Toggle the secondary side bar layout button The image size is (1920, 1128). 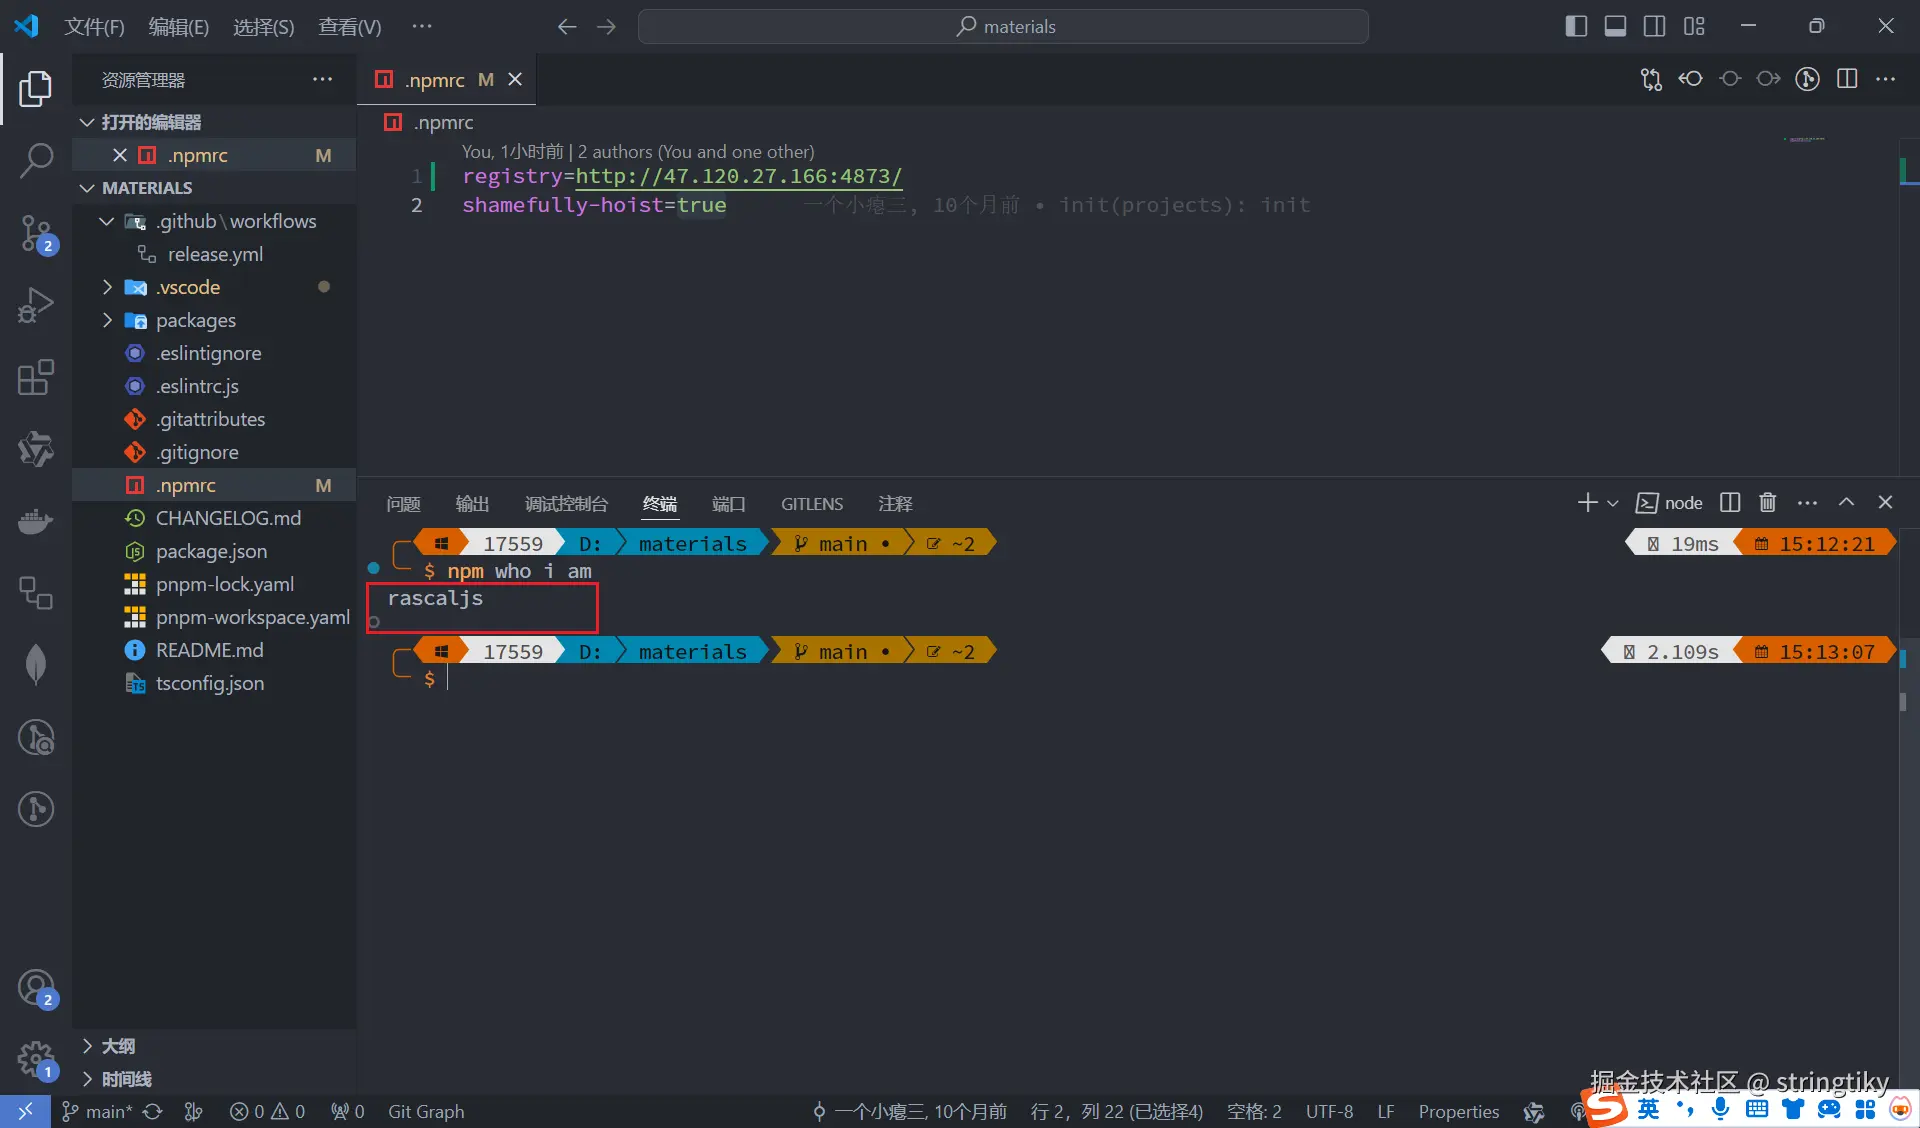click(x=1655, y=26)
